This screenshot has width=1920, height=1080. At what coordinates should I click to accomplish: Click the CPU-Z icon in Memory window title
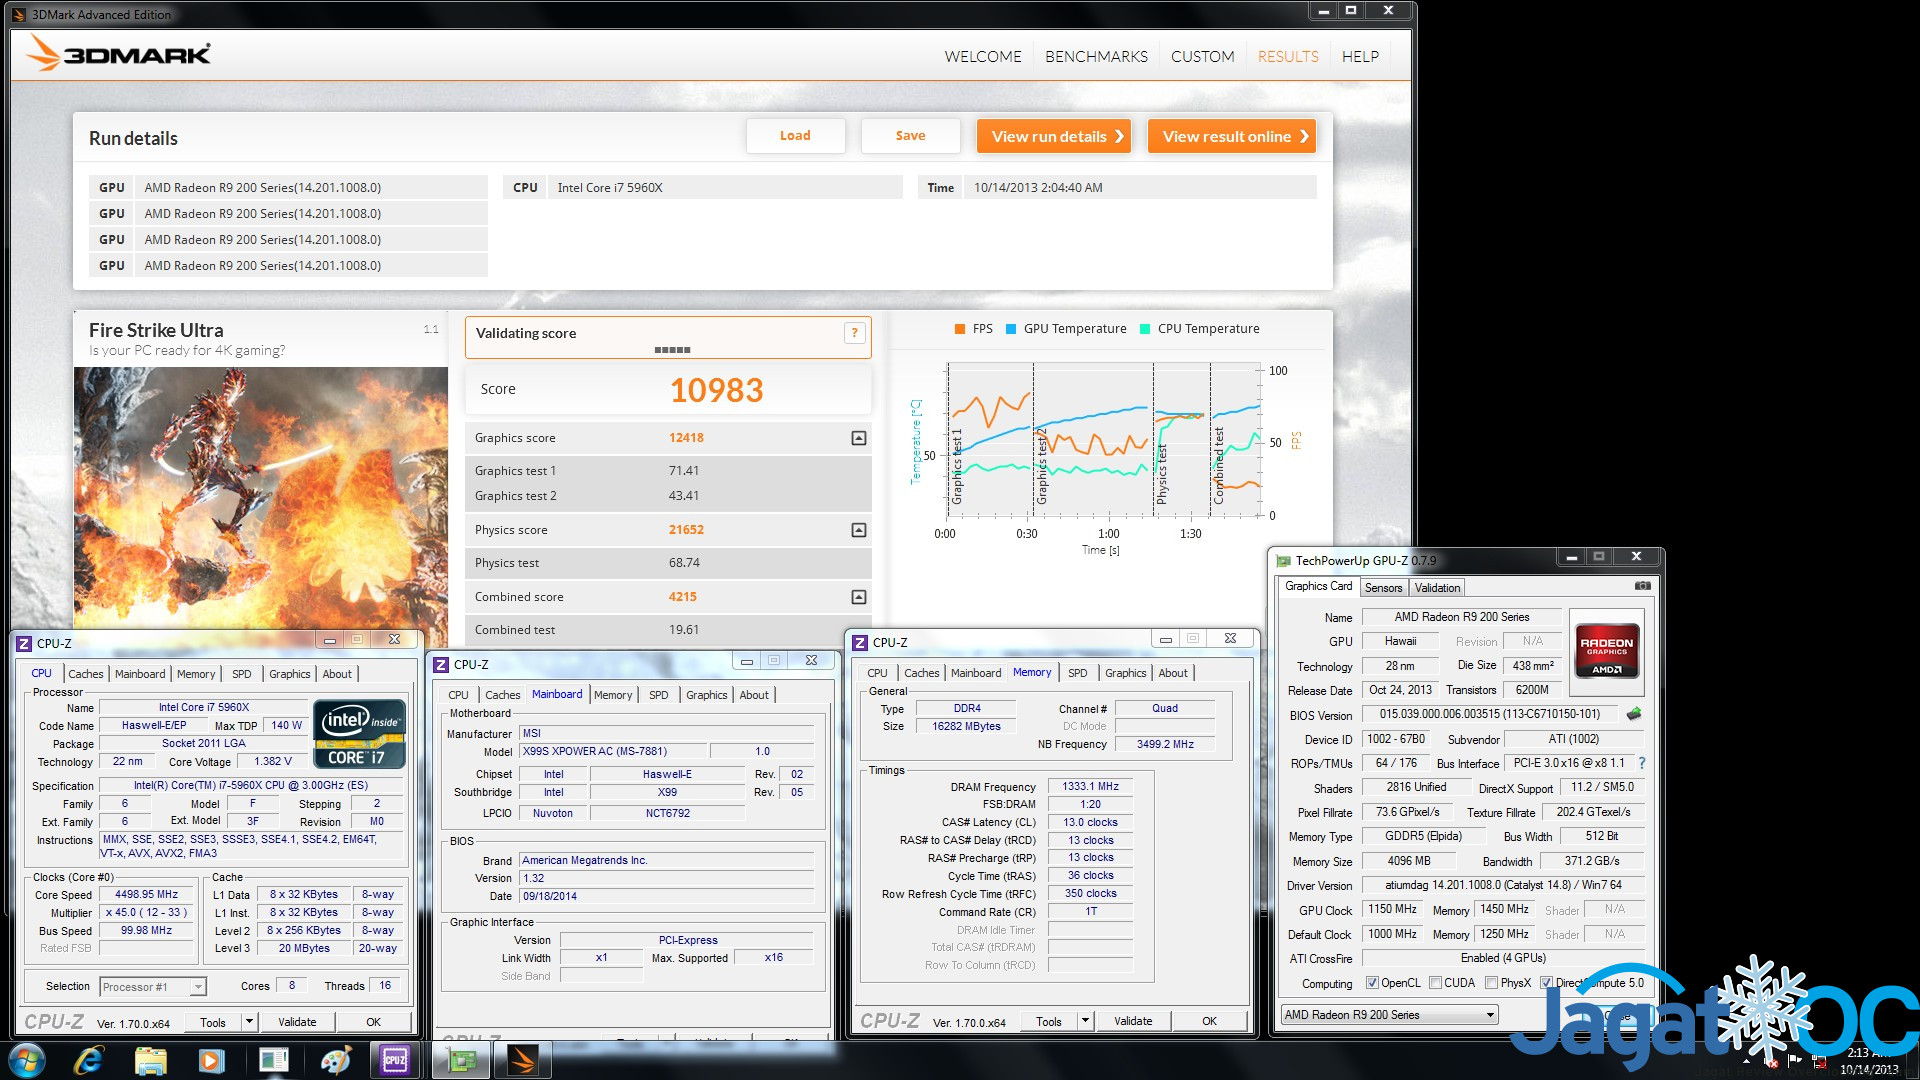pyautogui.click(x=860, y=642)
